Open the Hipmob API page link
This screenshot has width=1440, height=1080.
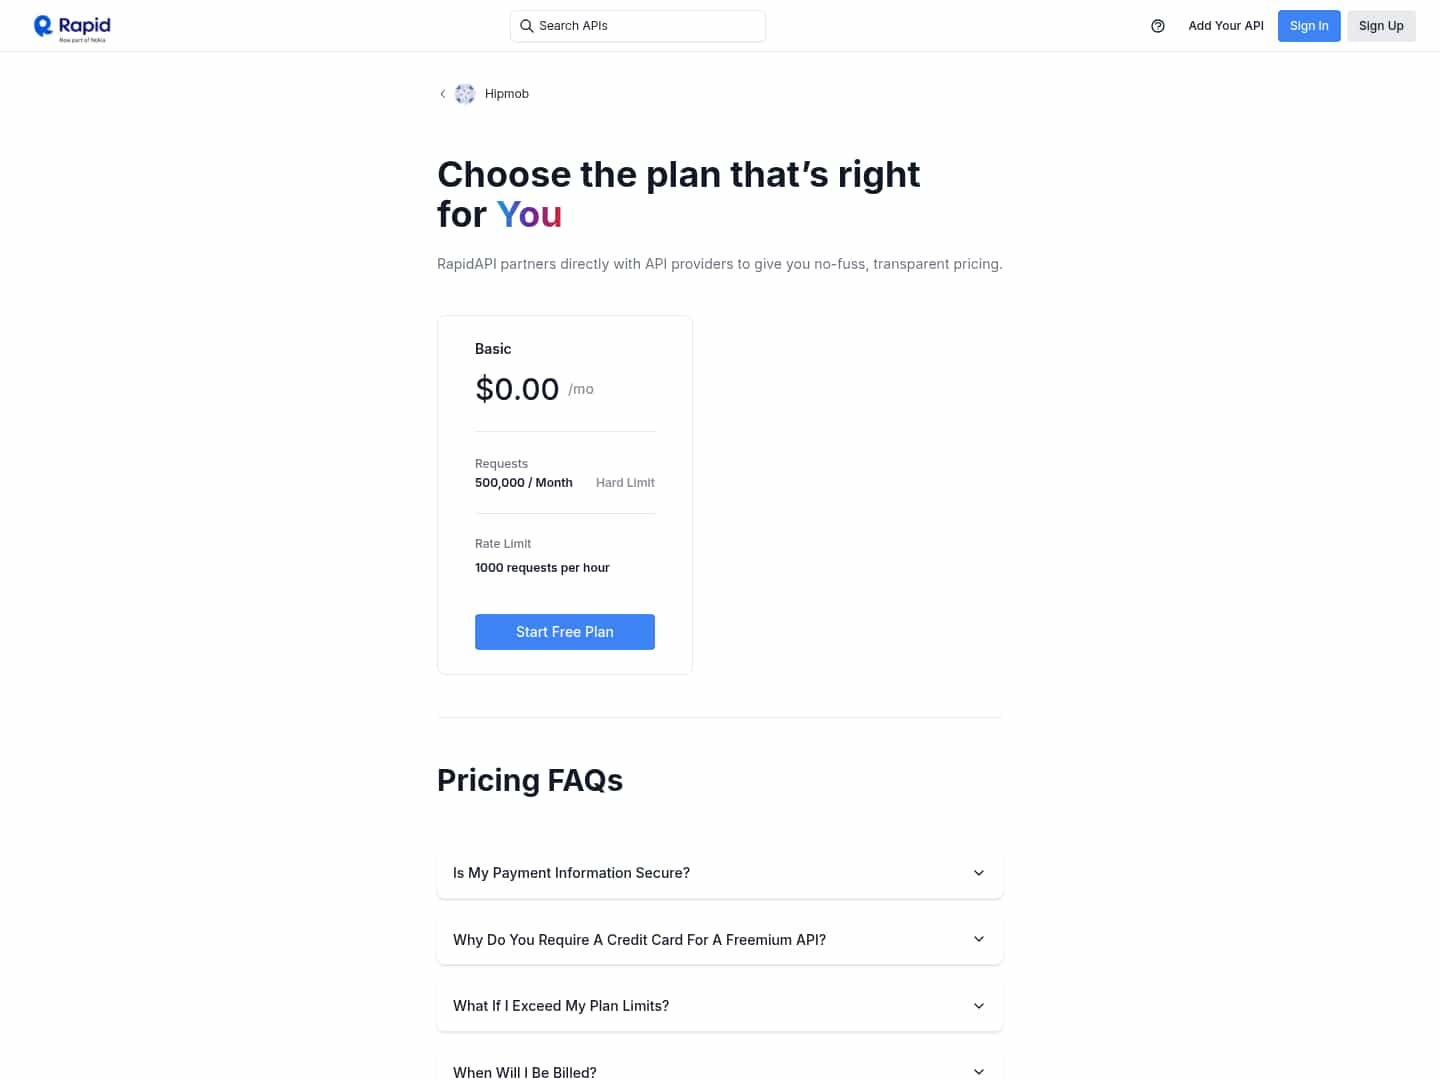(507, 94)
